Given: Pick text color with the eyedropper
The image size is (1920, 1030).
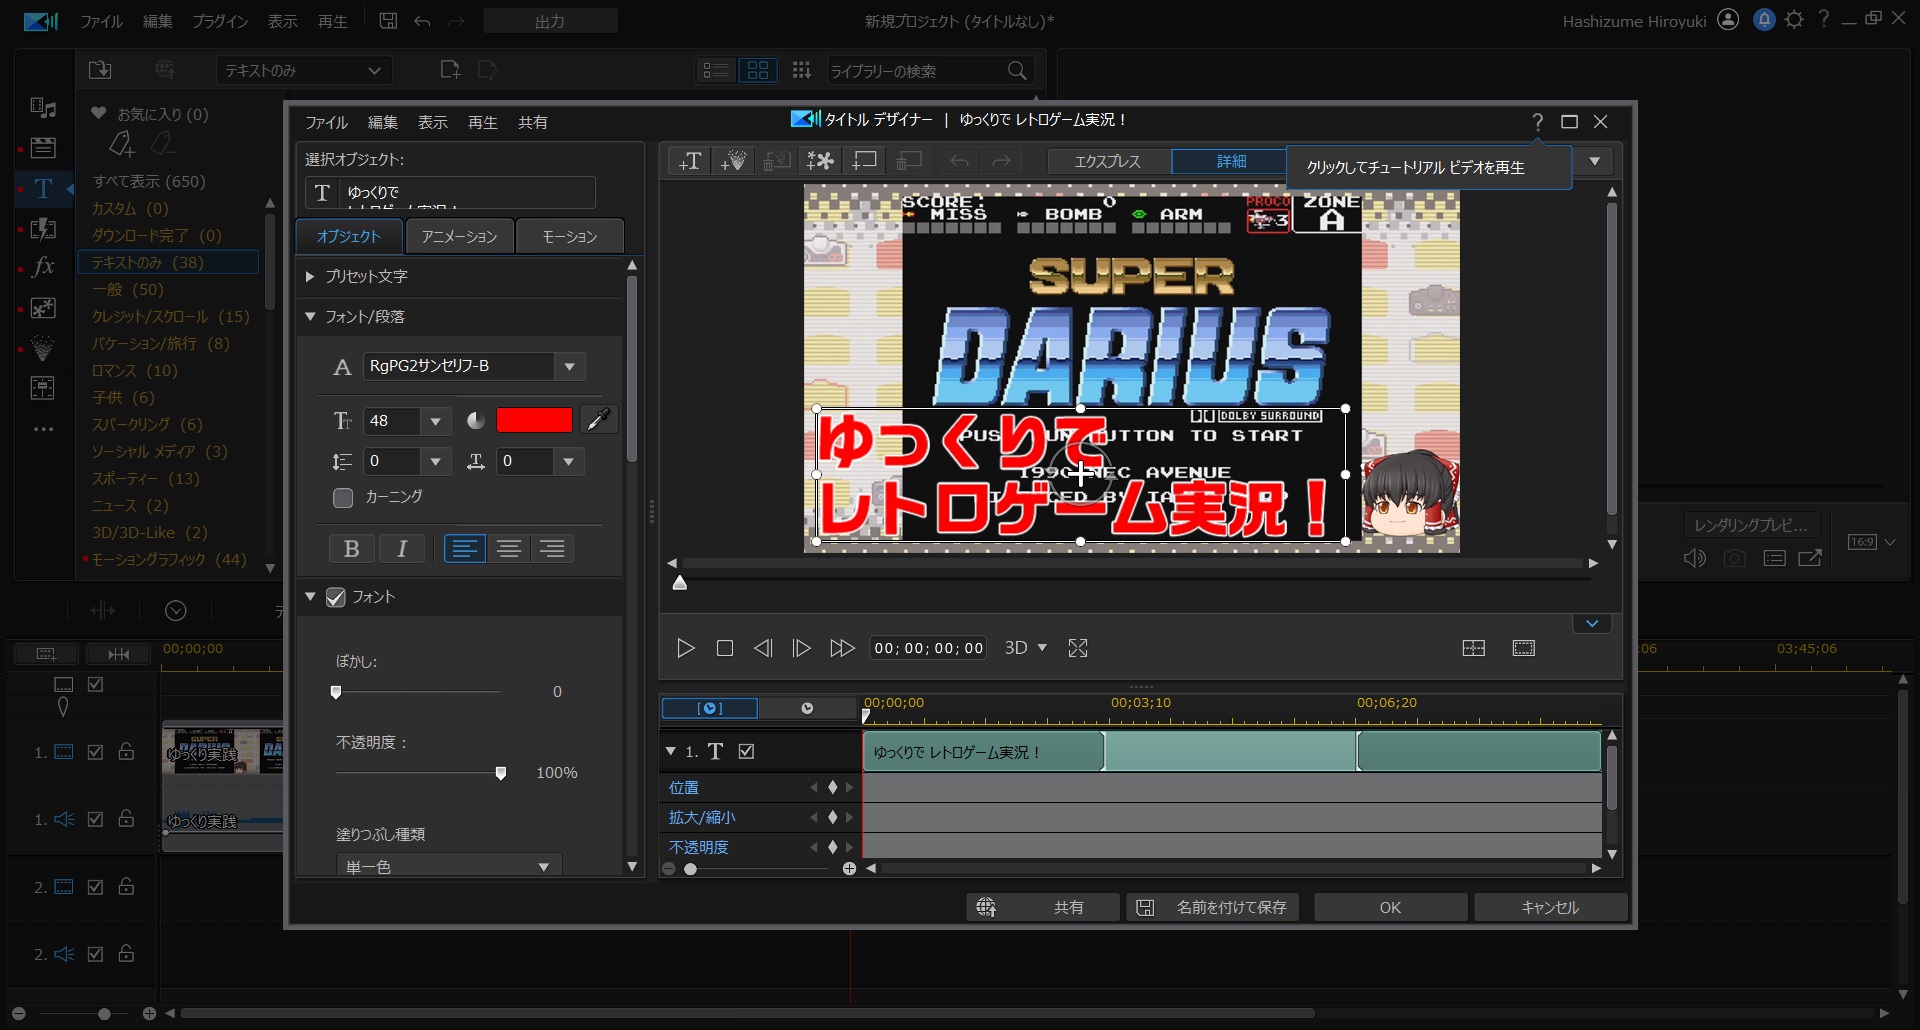Looking at the screenshot, I should [598, 420].
